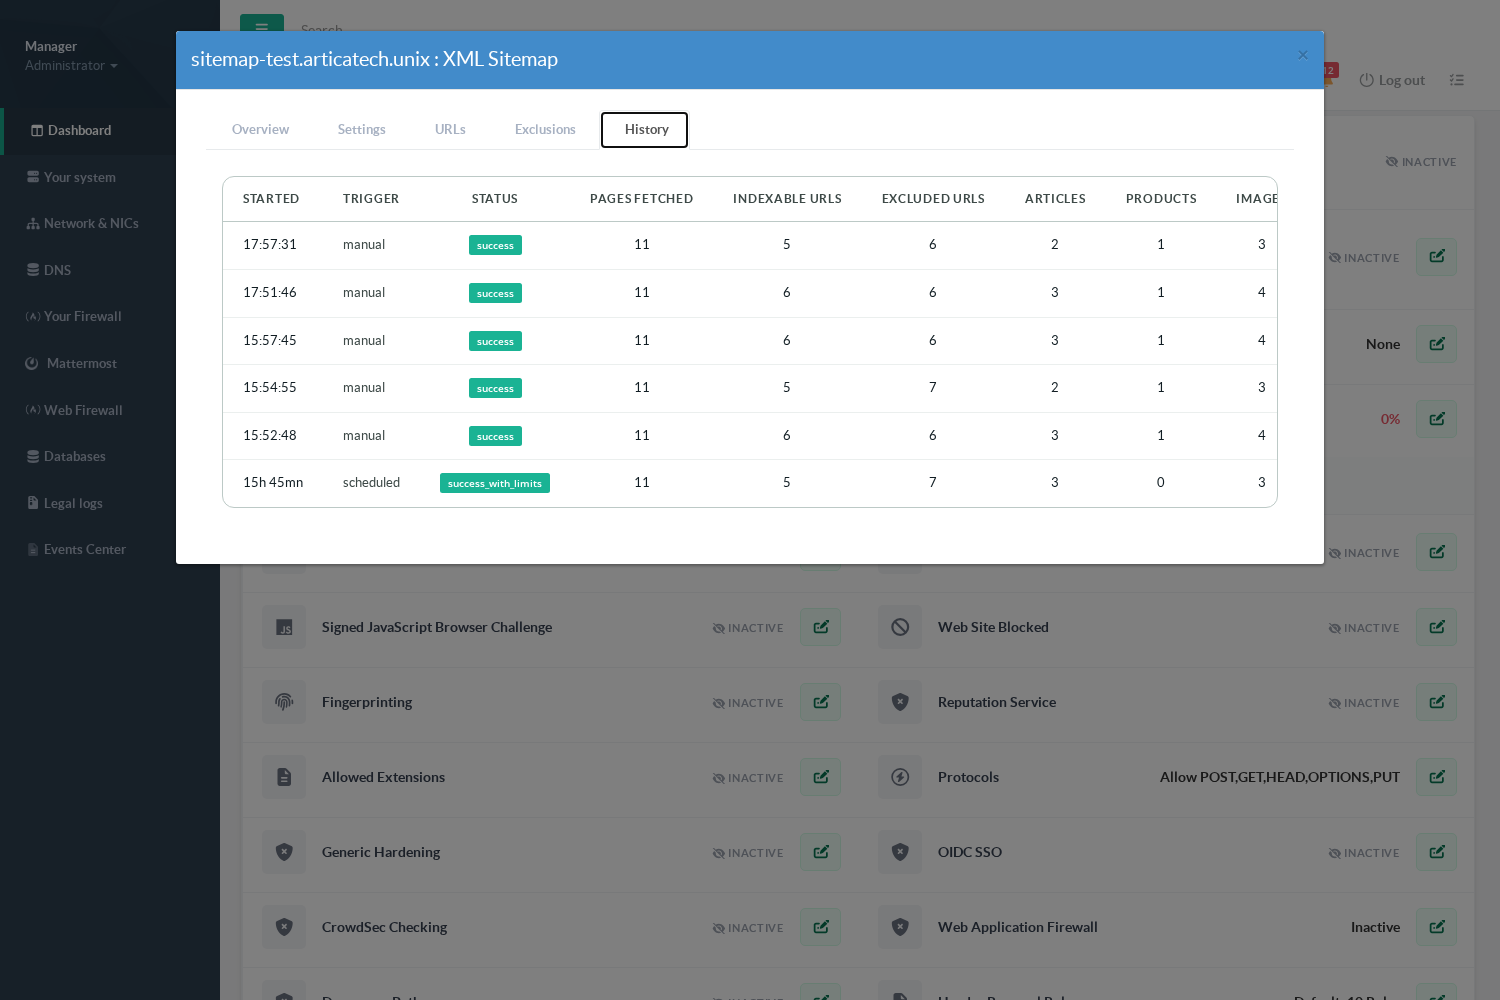Close the XML Sitemap dialog
The image size is (1500, 1000).
click(1303, 55)
